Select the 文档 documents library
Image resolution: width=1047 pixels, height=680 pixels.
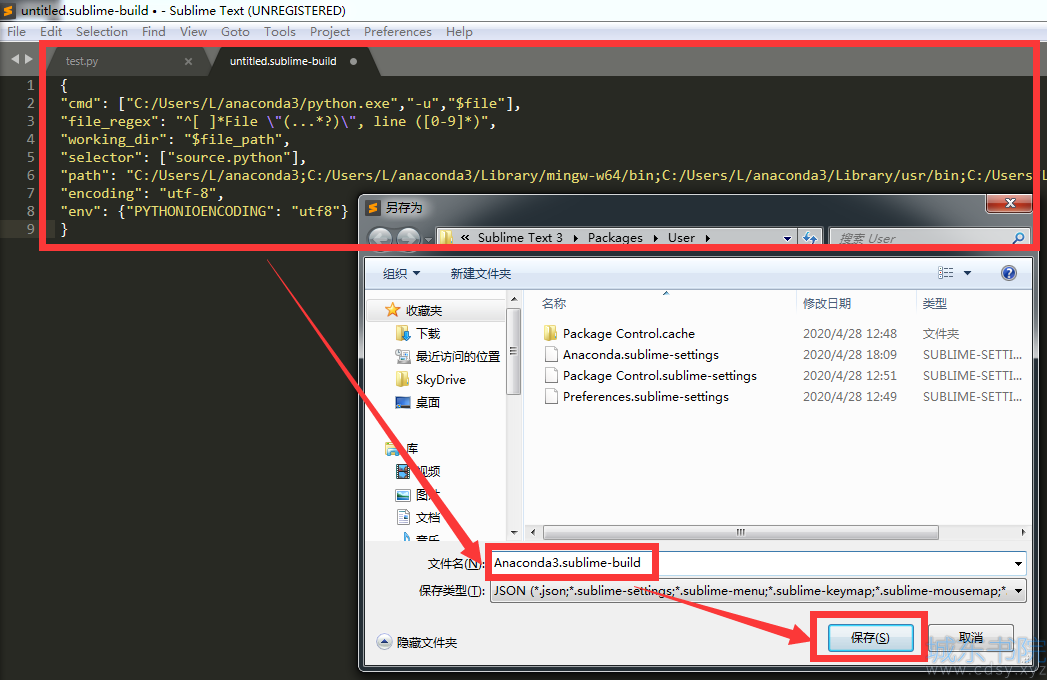pos(418,517)
